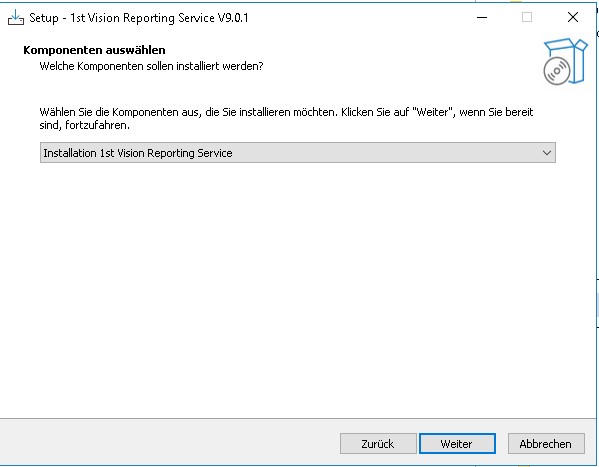Viewport: 599px width, 467px height.
Task: Click the Setup - 1st Vision Reporting Service title text
Action: coord(139,18)
